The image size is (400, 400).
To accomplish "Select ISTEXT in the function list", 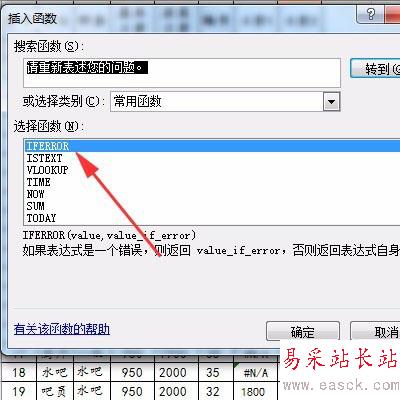I will (213, 158).
